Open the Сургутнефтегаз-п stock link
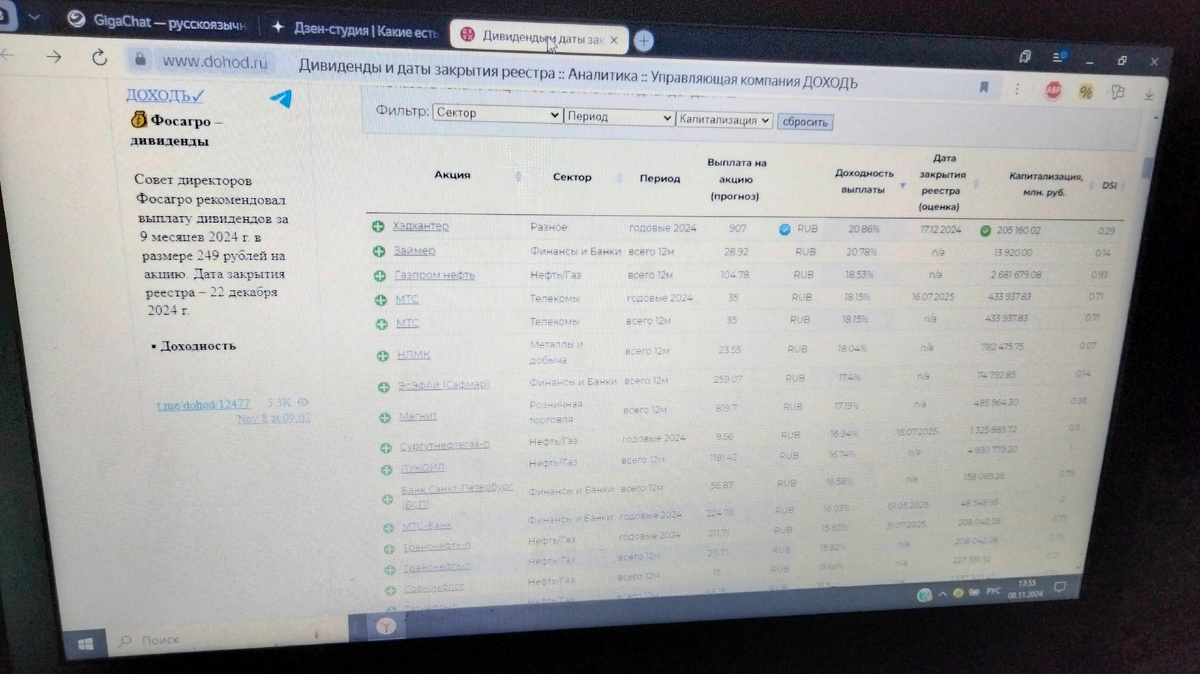Screen dimensions: 1200x674 (x=445, y=445)
